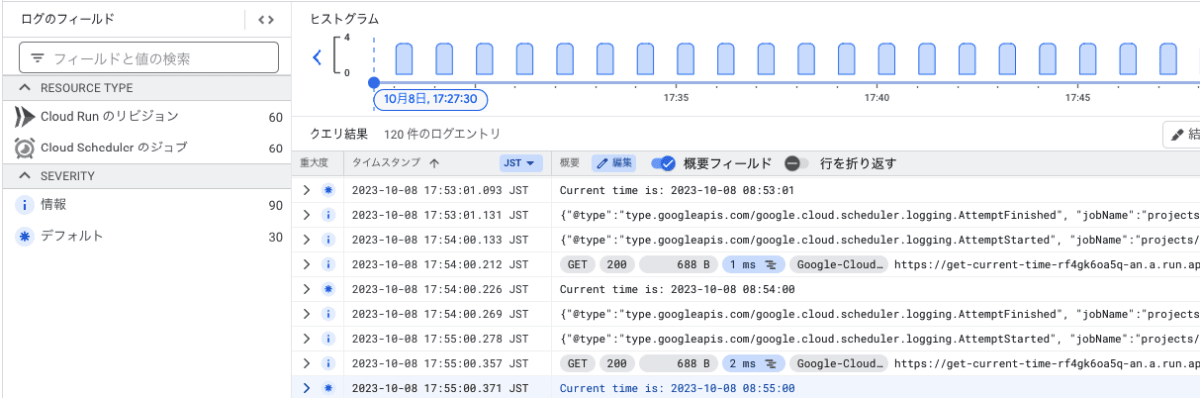Click the latency trace icon in the 2 ms chip
This screenshot has width=1200, height=398.
[x=771, y=363]
